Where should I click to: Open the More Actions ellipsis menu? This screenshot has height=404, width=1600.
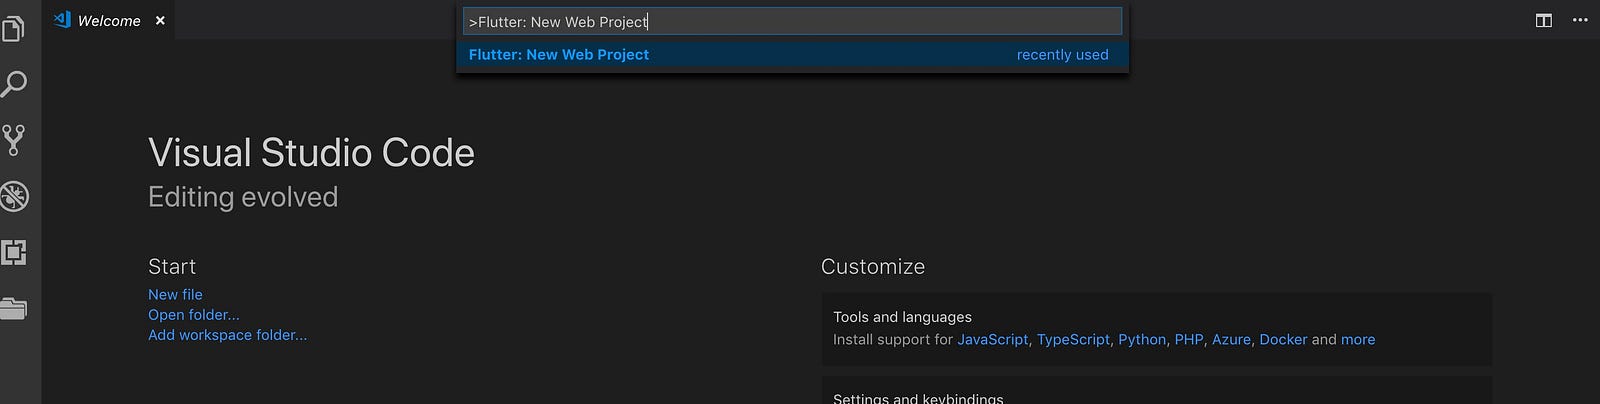click(x=1580, y=20)
